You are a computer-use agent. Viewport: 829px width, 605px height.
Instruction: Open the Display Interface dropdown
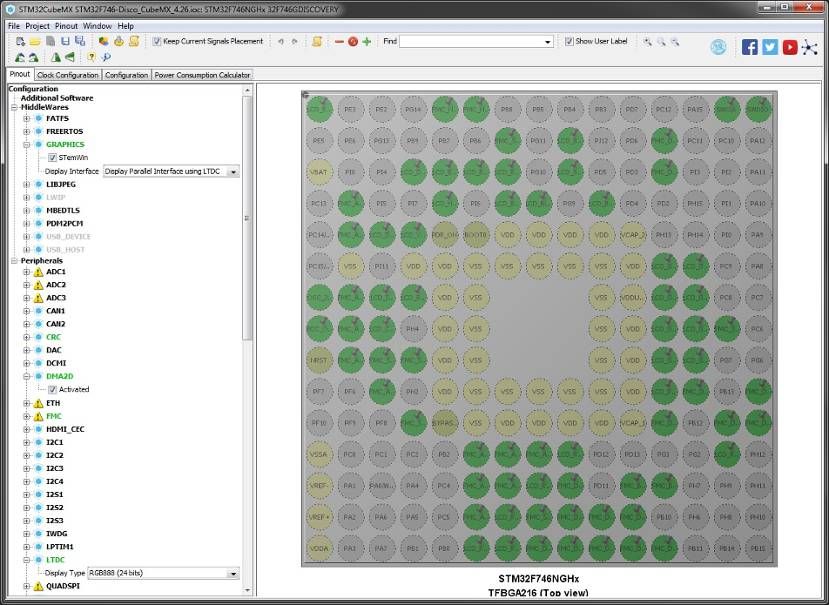coord(171,171)
